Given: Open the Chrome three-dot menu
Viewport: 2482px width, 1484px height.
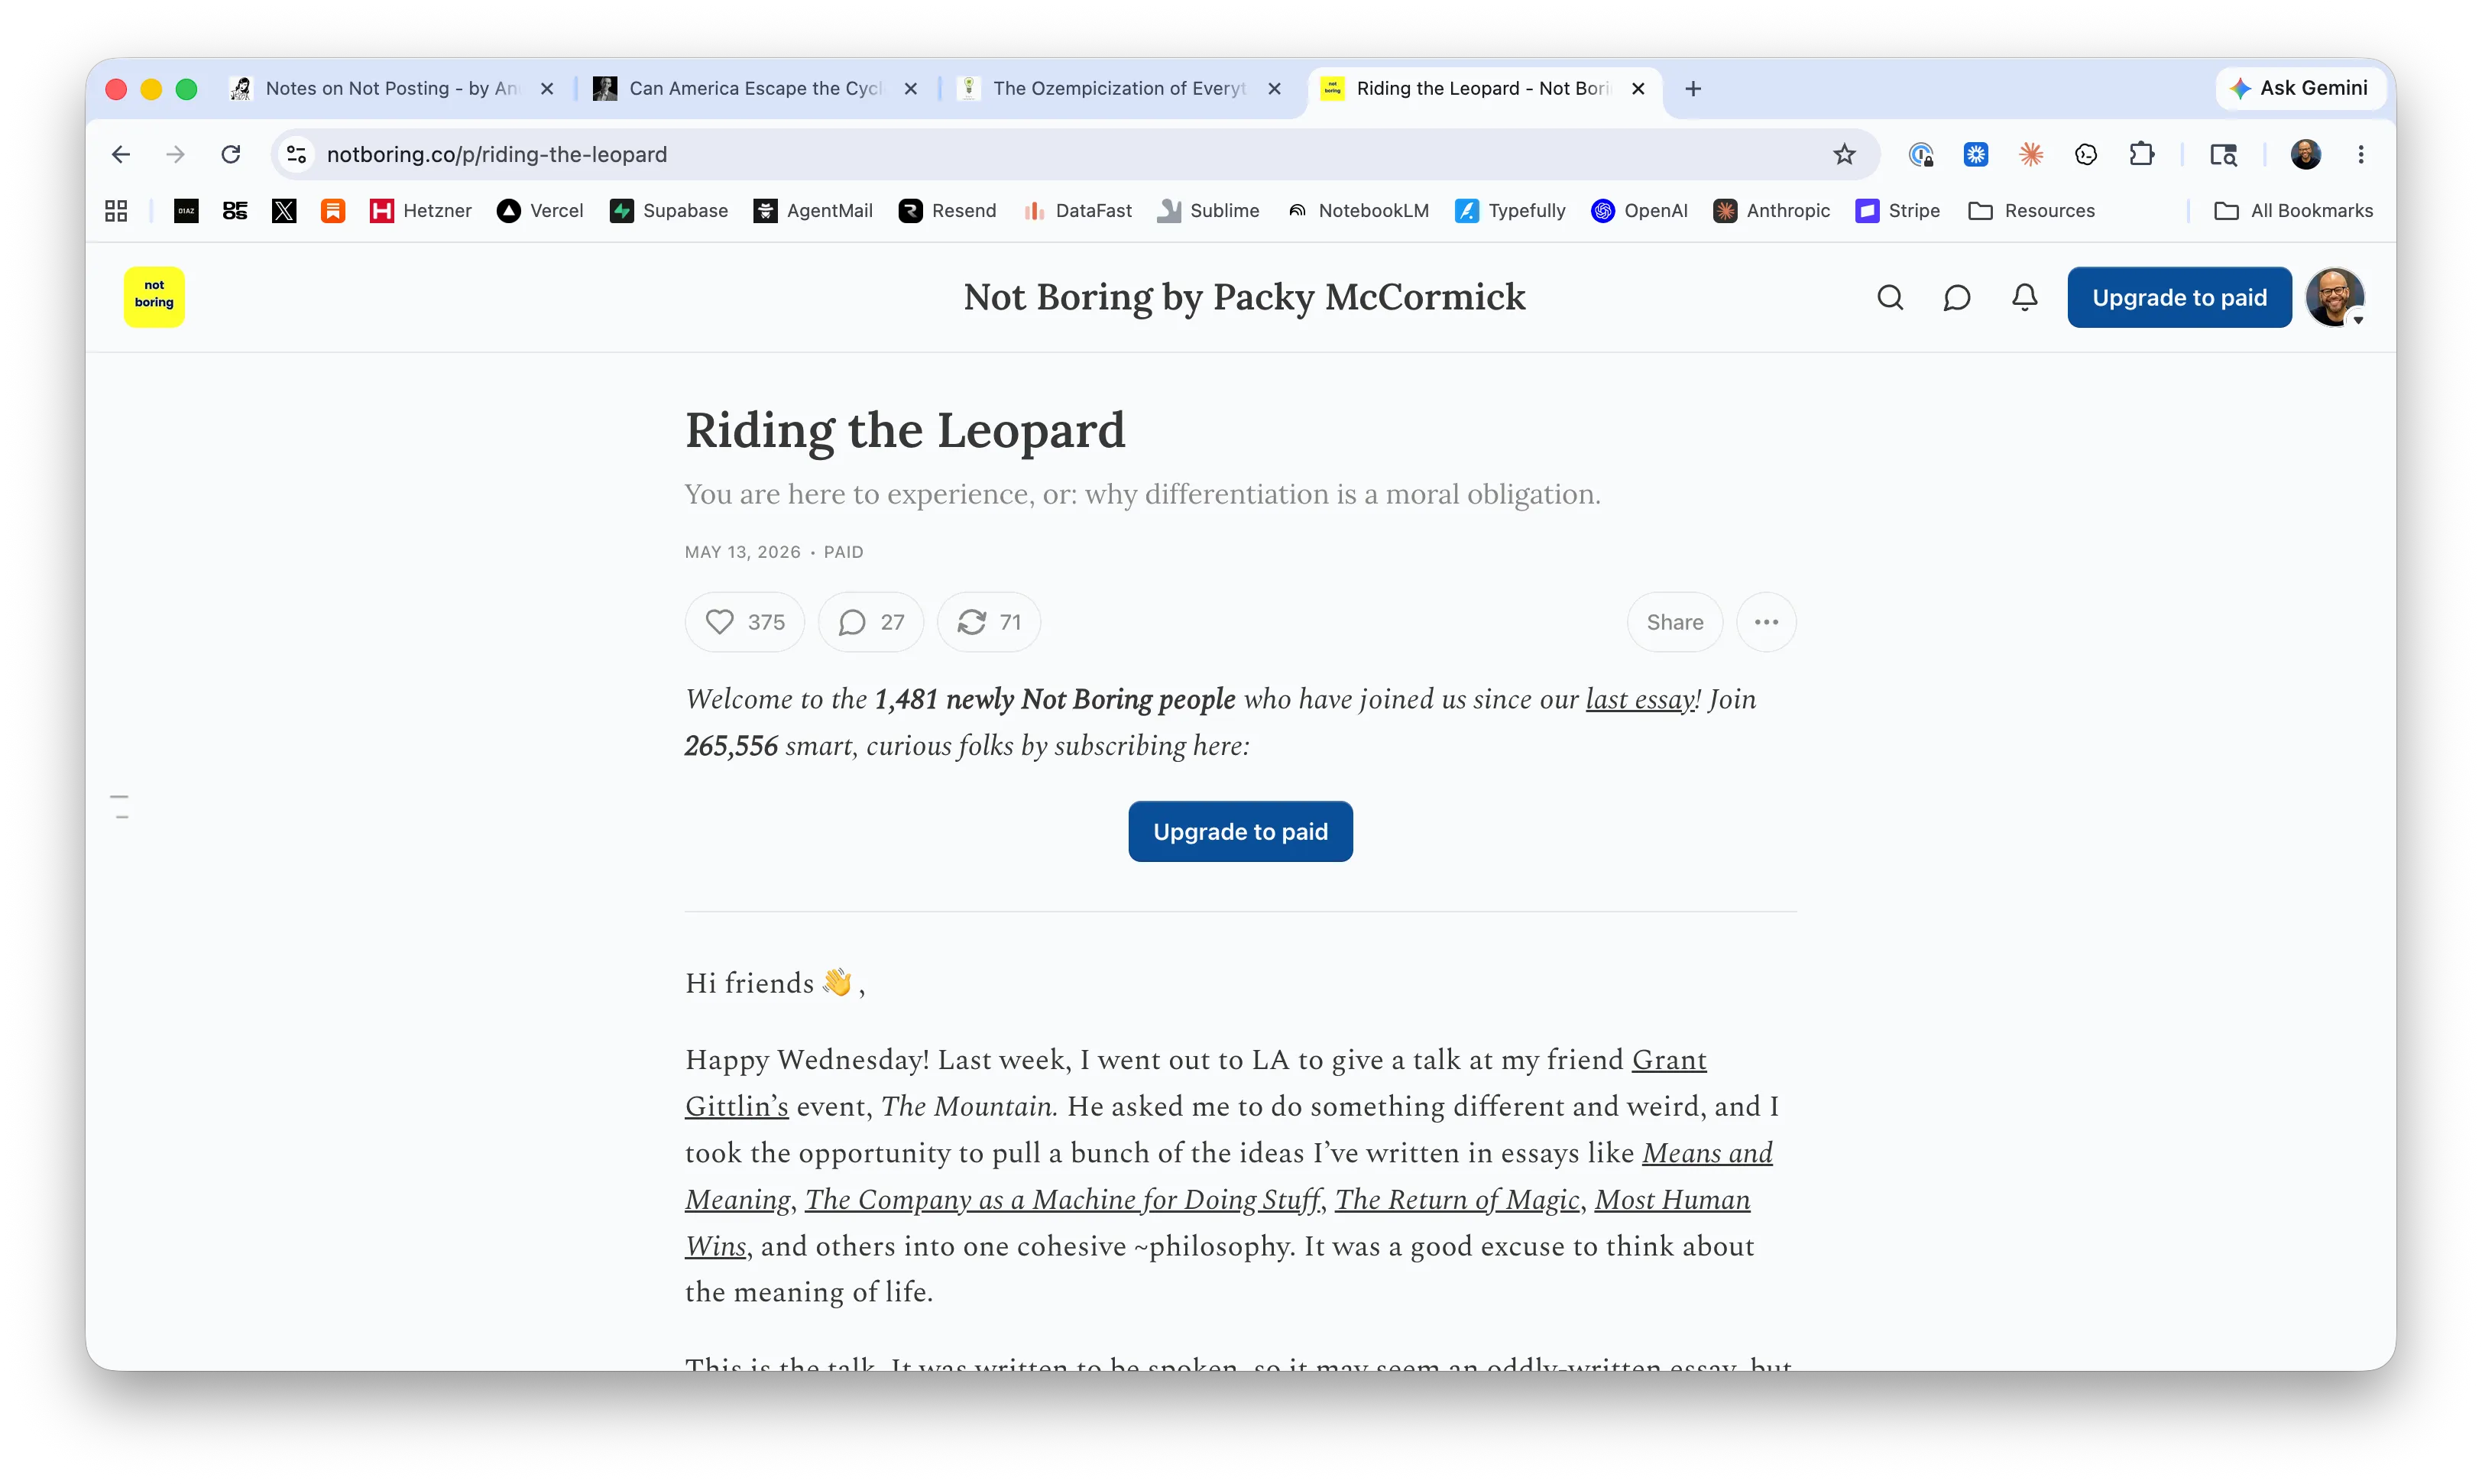Looking at the screenshot, I should (x=2361, y=154).
